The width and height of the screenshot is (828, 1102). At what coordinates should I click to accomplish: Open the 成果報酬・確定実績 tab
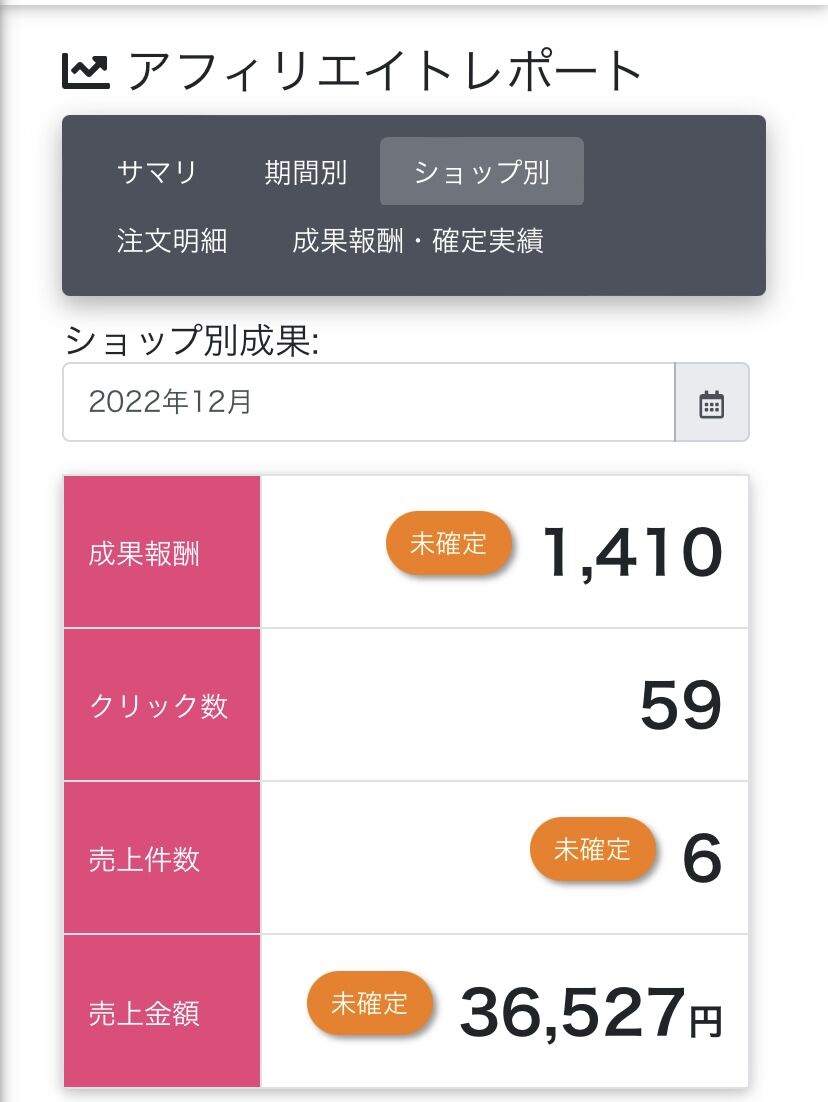coord(418,241)
